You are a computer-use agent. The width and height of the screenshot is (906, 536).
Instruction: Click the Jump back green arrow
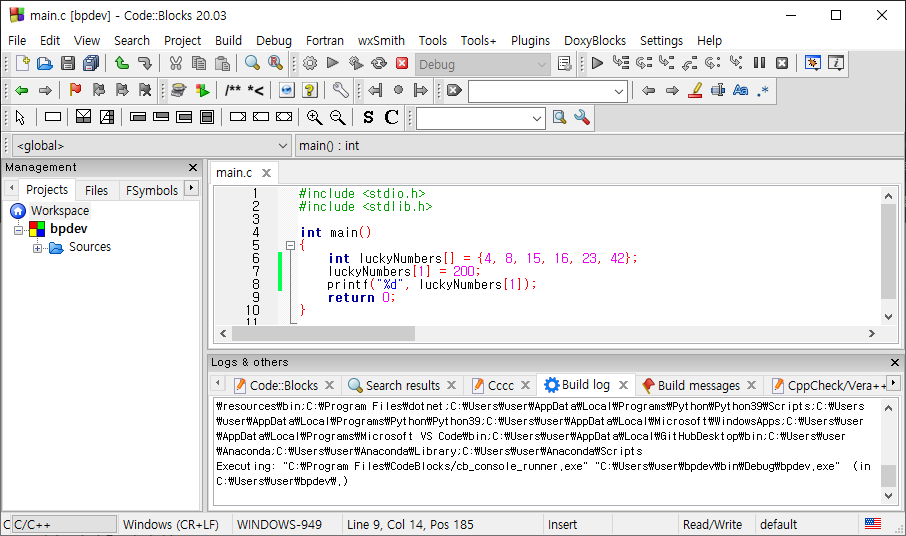pyautogui.click(x=22, y=90)
